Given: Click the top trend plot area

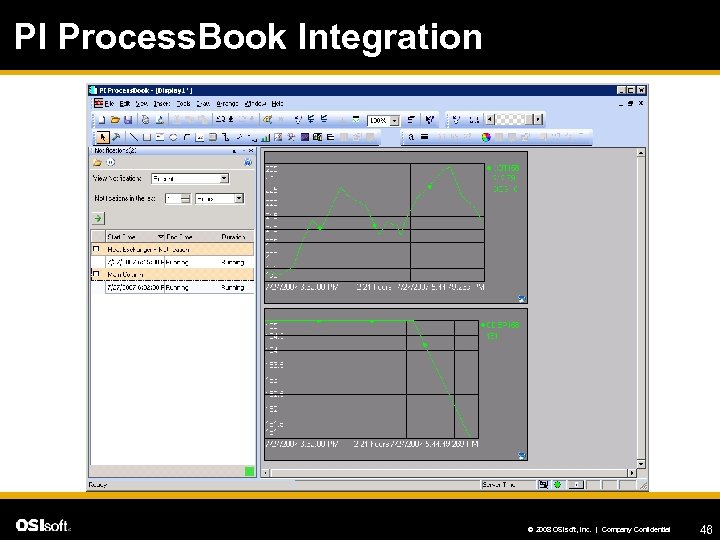Looking at the screenshot, I should (x=375, y=222).
